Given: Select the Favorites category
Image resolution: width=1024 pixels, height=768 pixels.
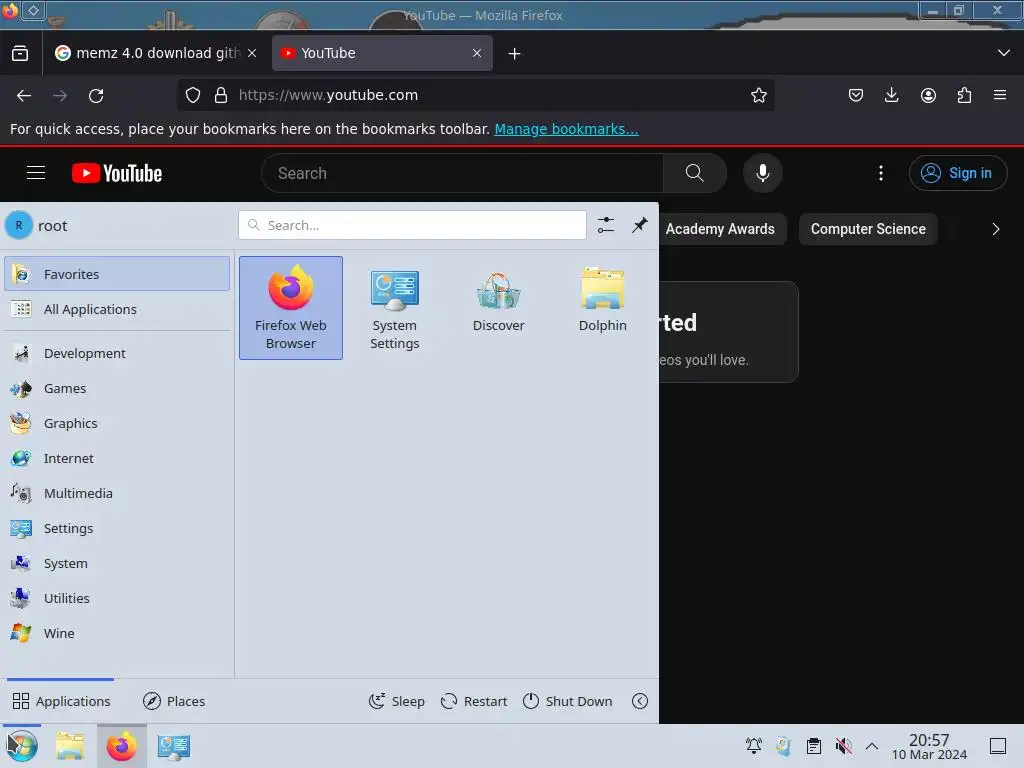Looking at the screenshot, I should pyautogui.click(x=117, y=274).
